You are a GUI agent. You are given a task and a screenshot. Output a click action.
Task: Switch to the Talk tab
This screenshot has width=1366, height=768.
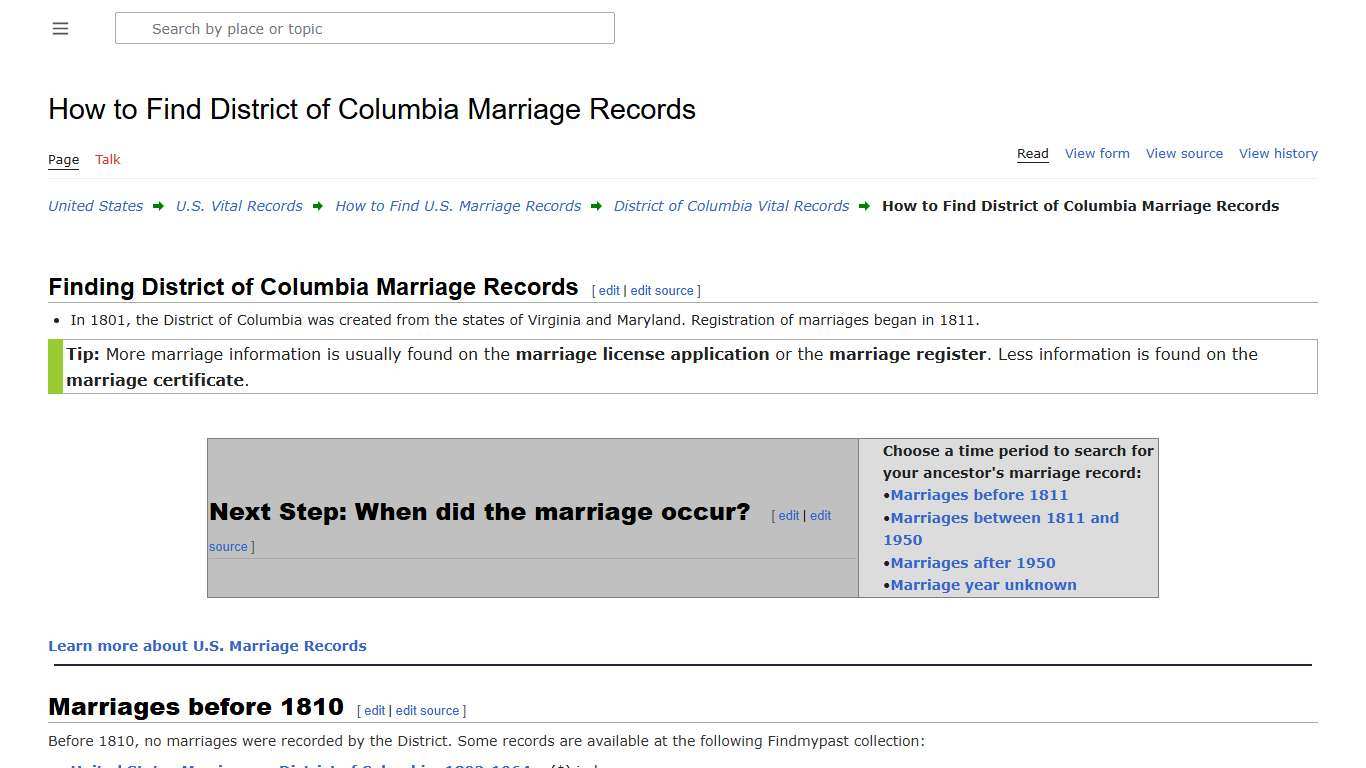coord(107,159)
